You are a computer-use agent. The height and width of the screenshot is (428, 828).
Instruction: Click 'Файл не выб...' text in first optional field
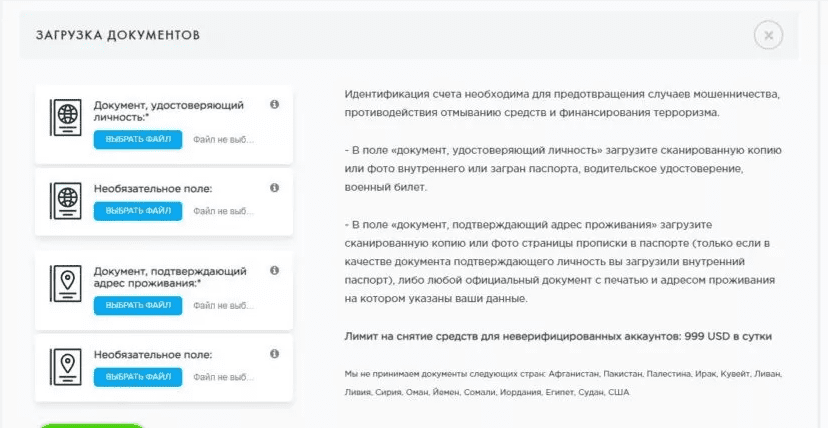223,211
